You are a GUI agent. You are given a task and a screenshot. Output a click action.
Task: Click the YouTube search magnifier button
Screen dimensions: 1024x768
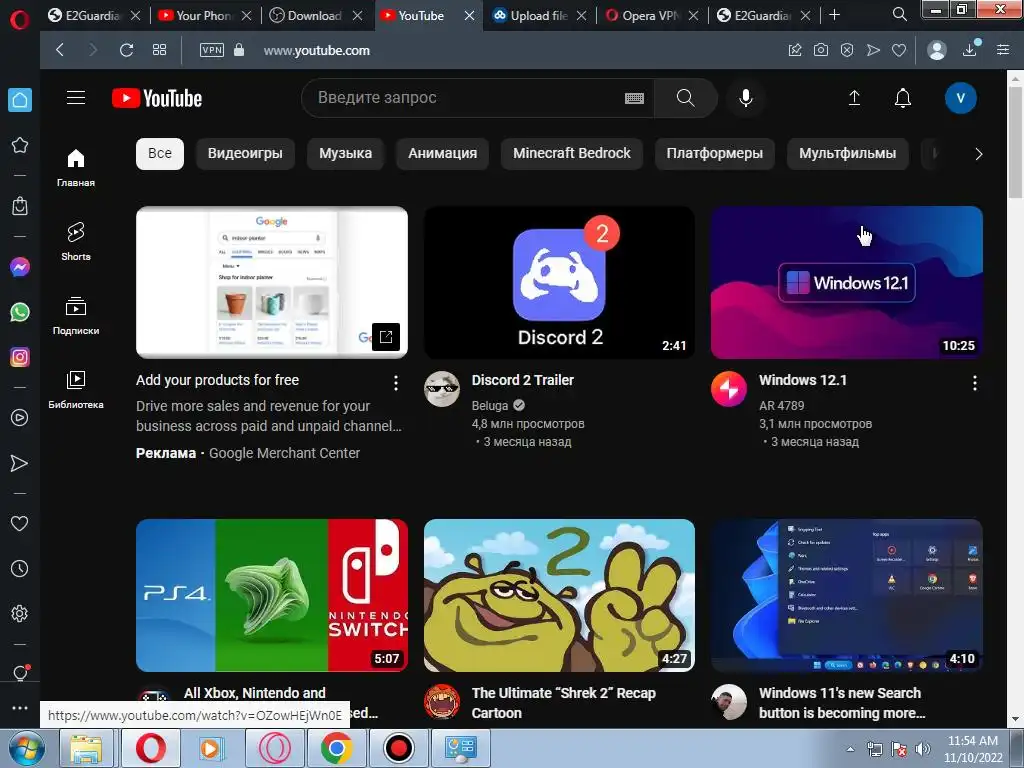[x=685, y=98]
